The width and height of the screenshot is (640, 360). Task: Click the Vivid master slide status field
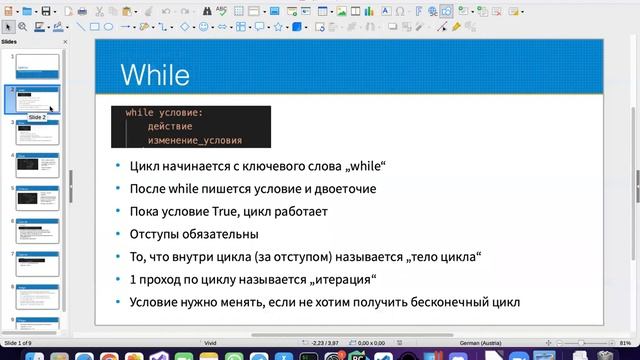(x=210, y=343)
